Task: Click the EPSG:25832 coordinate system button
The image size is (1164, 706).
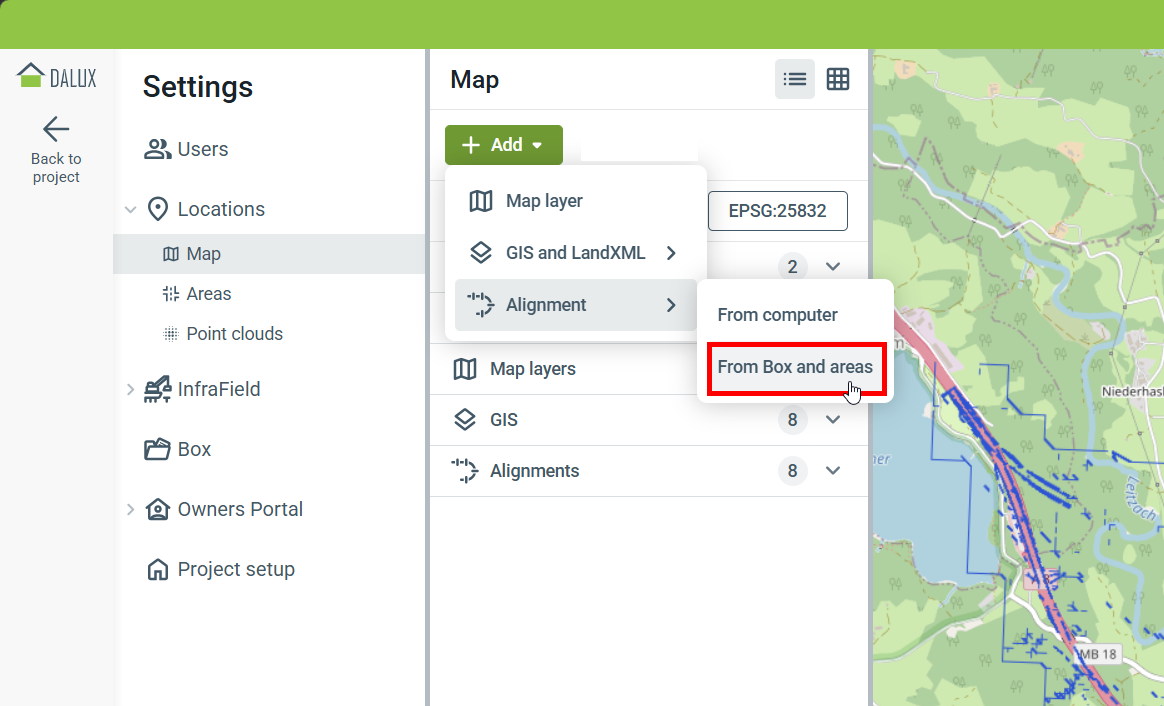Action: point(777,211)
